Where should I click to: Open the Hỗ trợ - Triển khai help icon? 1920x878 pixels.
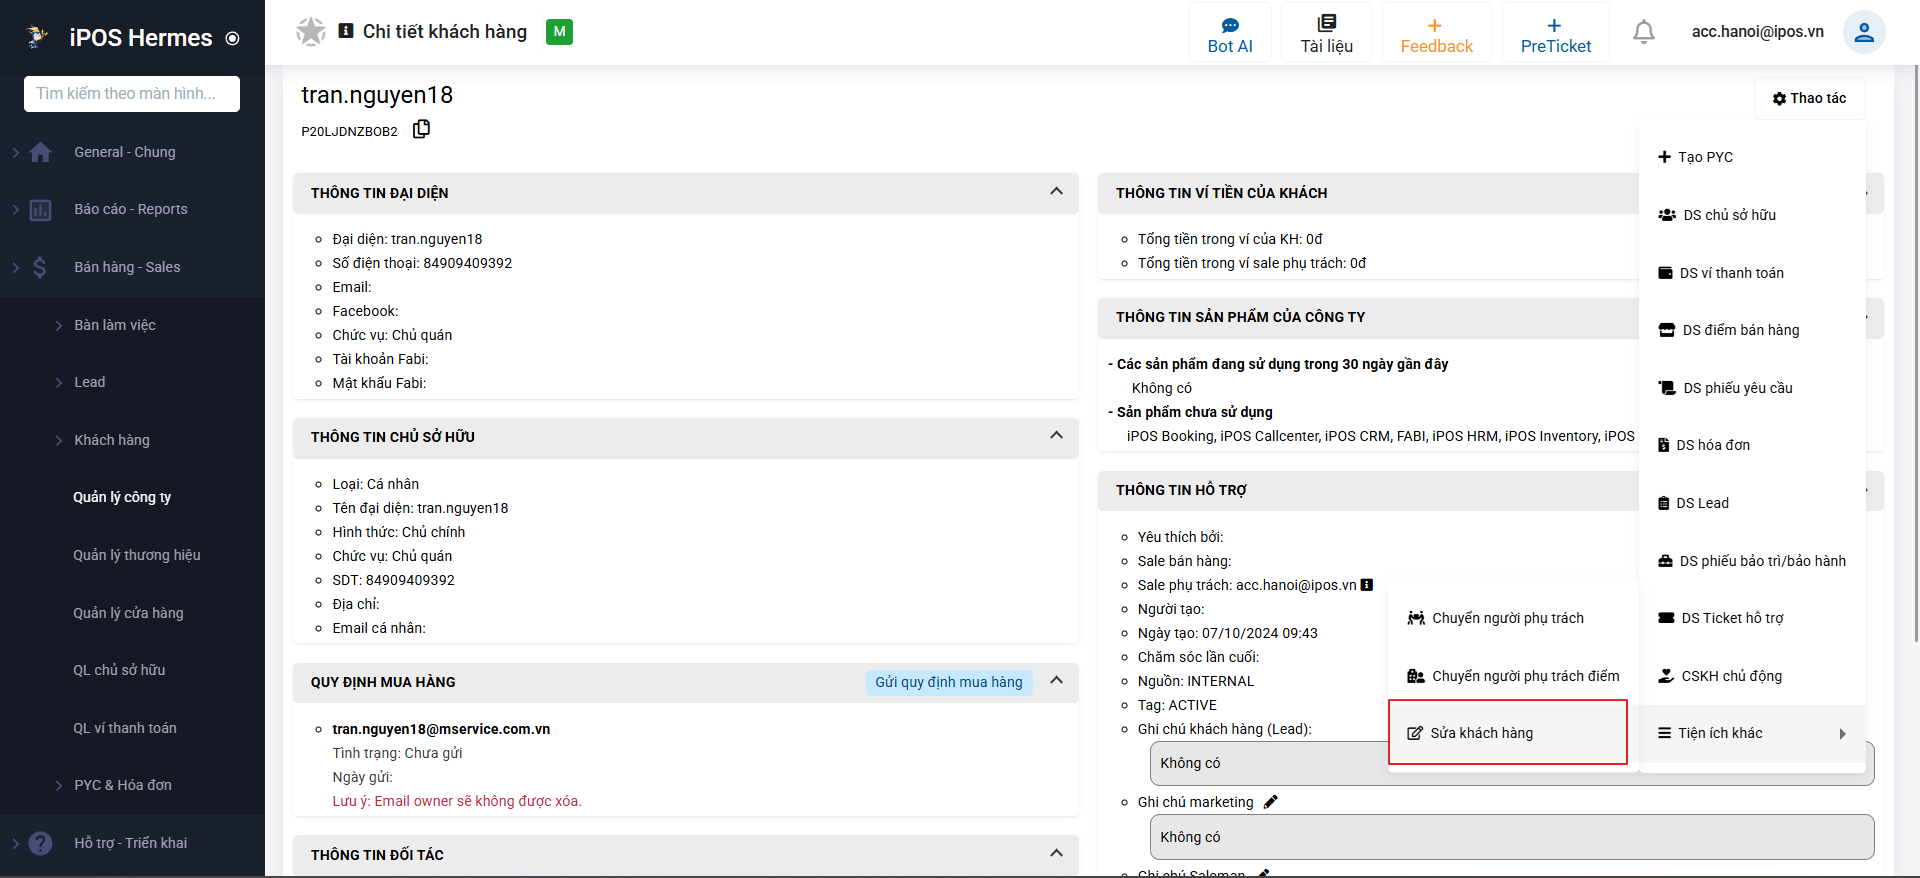tap(41, 843)
